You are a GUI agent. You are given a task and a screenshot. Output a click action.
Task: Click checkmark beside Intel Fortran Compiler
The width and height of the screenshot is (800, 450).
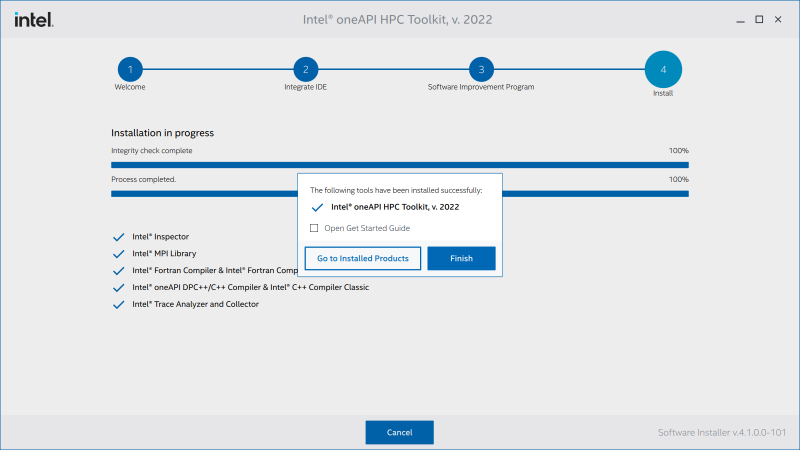click(119, 271)
